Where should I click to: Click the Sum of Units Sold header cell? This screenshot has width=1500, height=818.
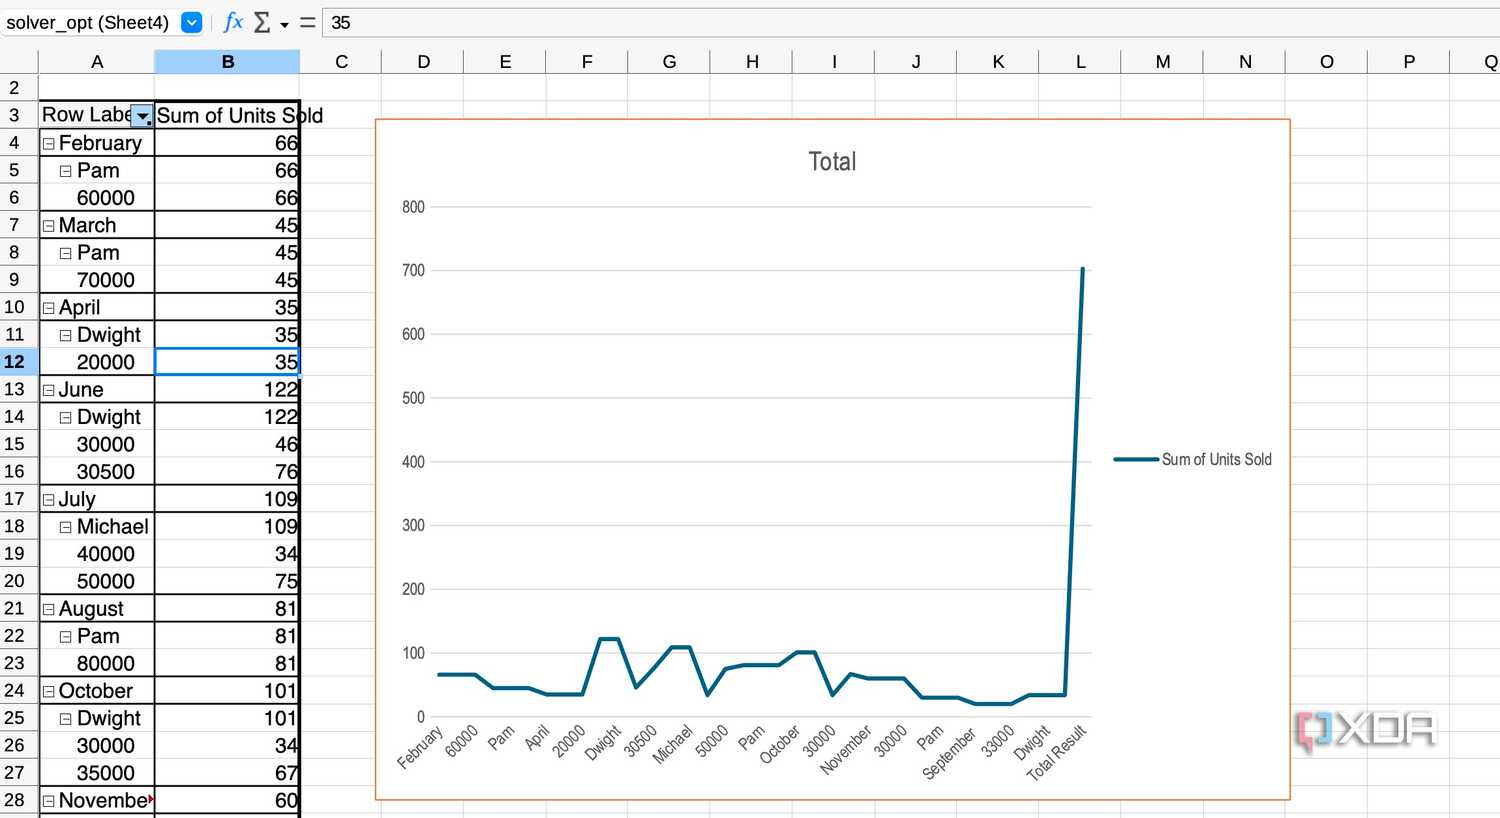227,115
